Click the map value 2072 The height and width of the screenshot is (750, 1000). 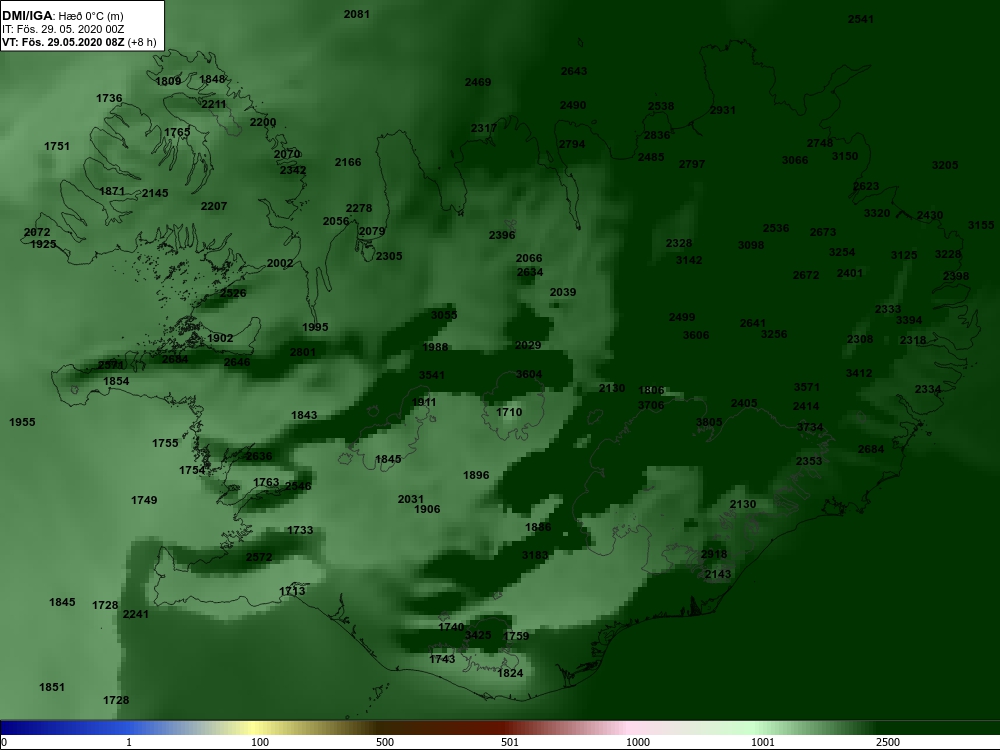[37, 232]
